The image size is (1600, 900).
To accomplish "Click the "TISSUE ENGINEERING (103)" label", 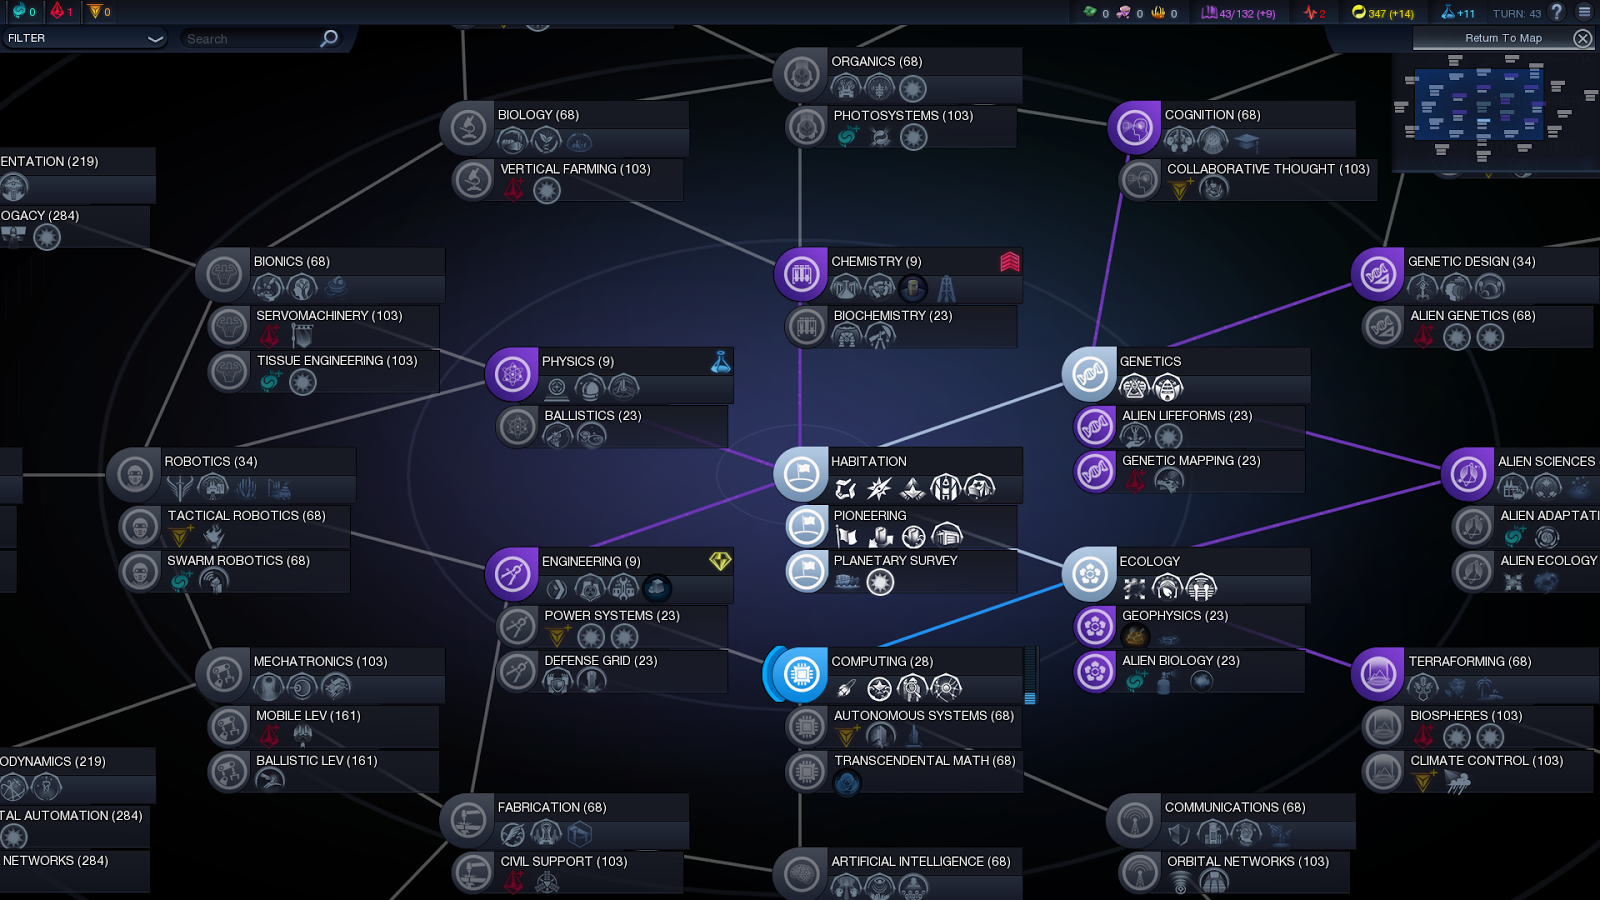I will (x=337, y=361).
